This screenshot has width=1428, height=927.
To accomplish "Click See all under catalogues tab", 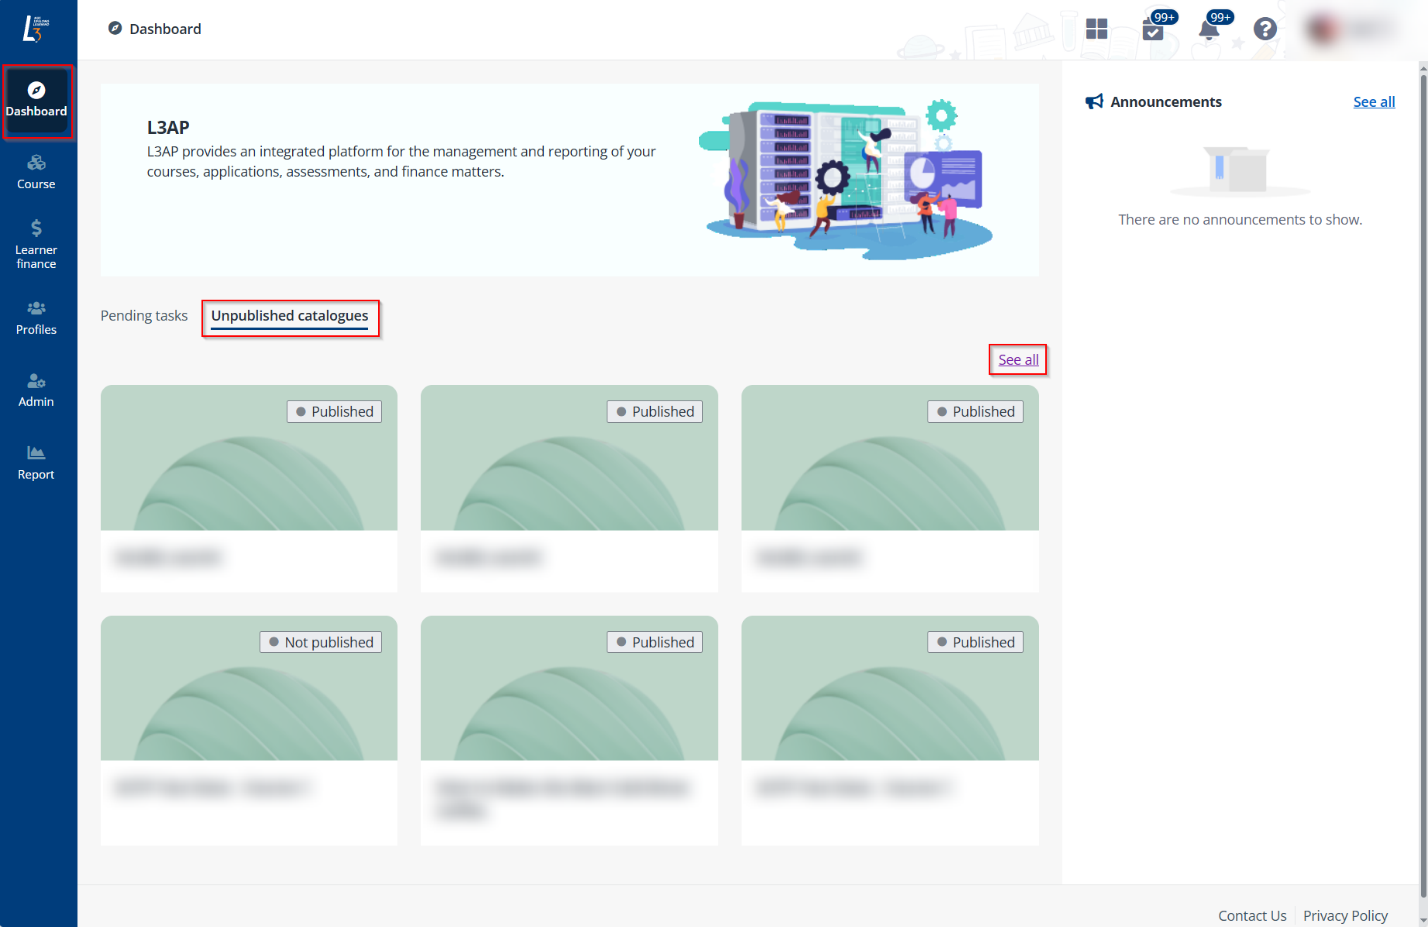I will click(x=1018, y=360).
